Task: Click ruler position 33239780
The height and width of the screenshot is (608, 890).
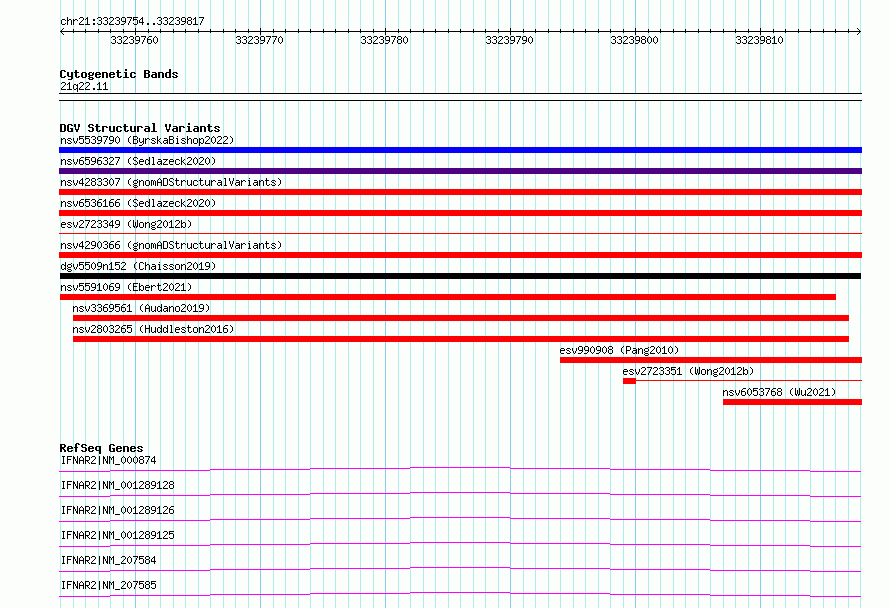Action: [384, 40]
